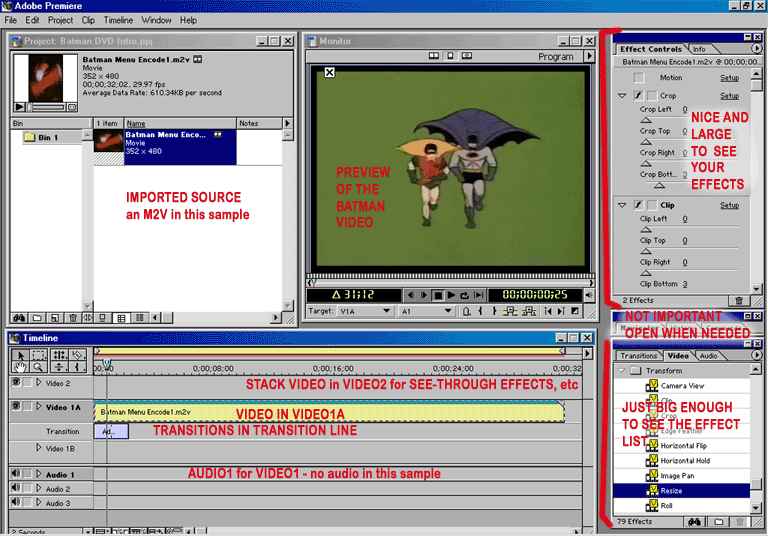Open the Target V1A video dropdown
This screenshot has width=768, height=536.
(365, 311)
